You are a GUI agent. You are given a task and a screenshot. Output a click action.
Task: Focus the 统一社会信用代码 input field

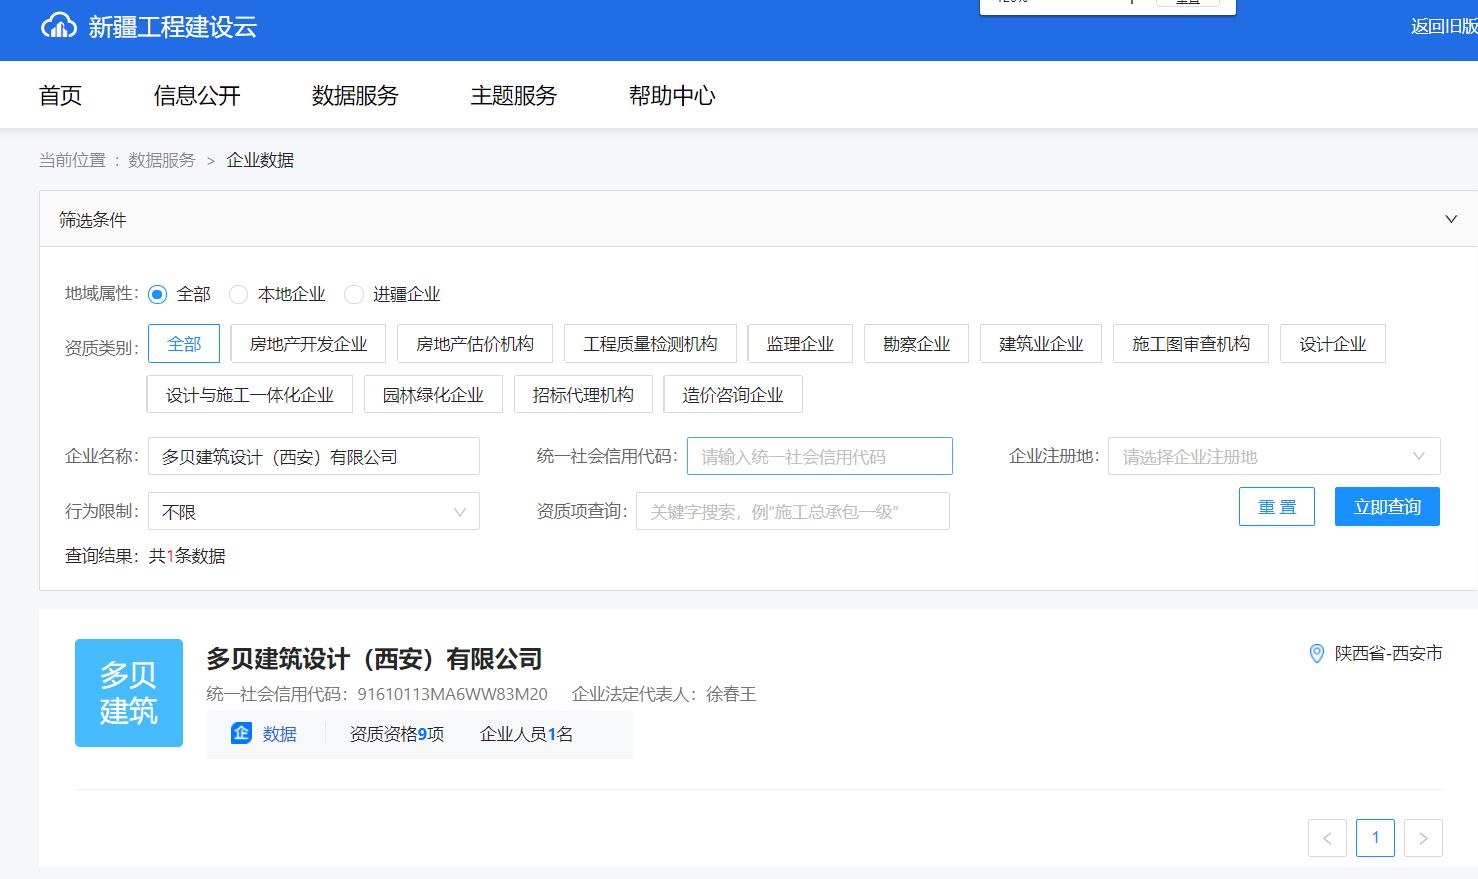pyautogui.click(x=820, y=456)
